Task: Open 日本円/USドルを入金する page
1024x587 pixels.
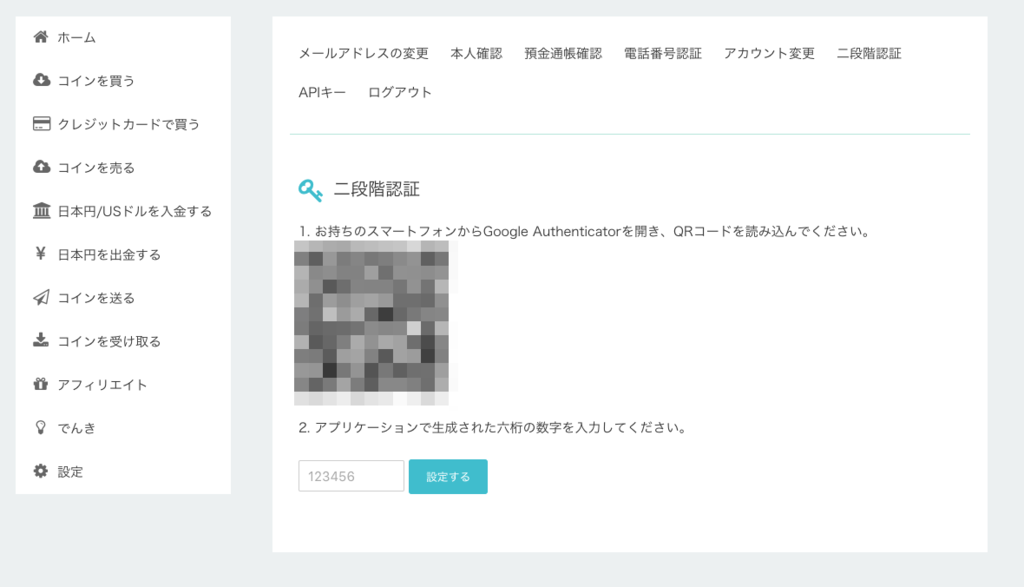Action: click(x=135, y=212)
